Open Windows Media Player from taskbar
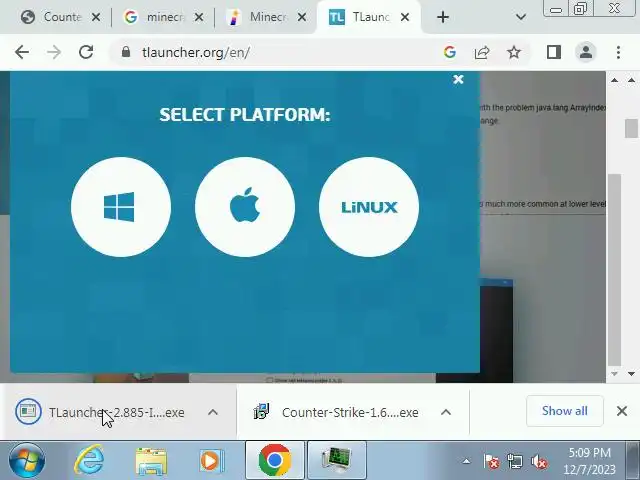Viewport: 640px width, 480px height. pyautogui.click(x=211, y=460)
